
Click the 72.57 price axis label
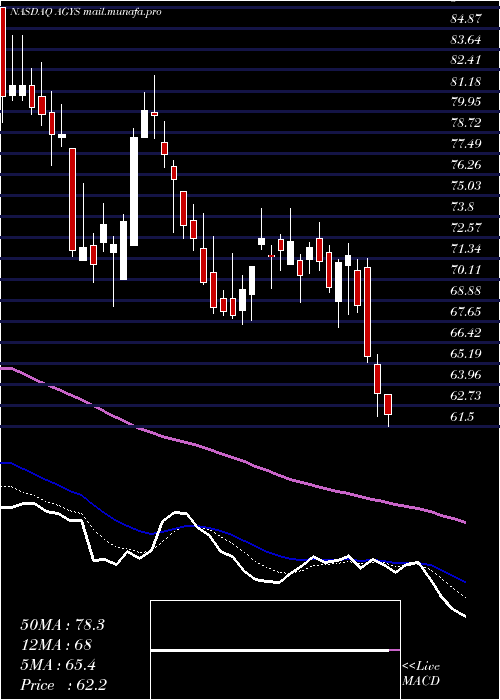pos(466,227)
